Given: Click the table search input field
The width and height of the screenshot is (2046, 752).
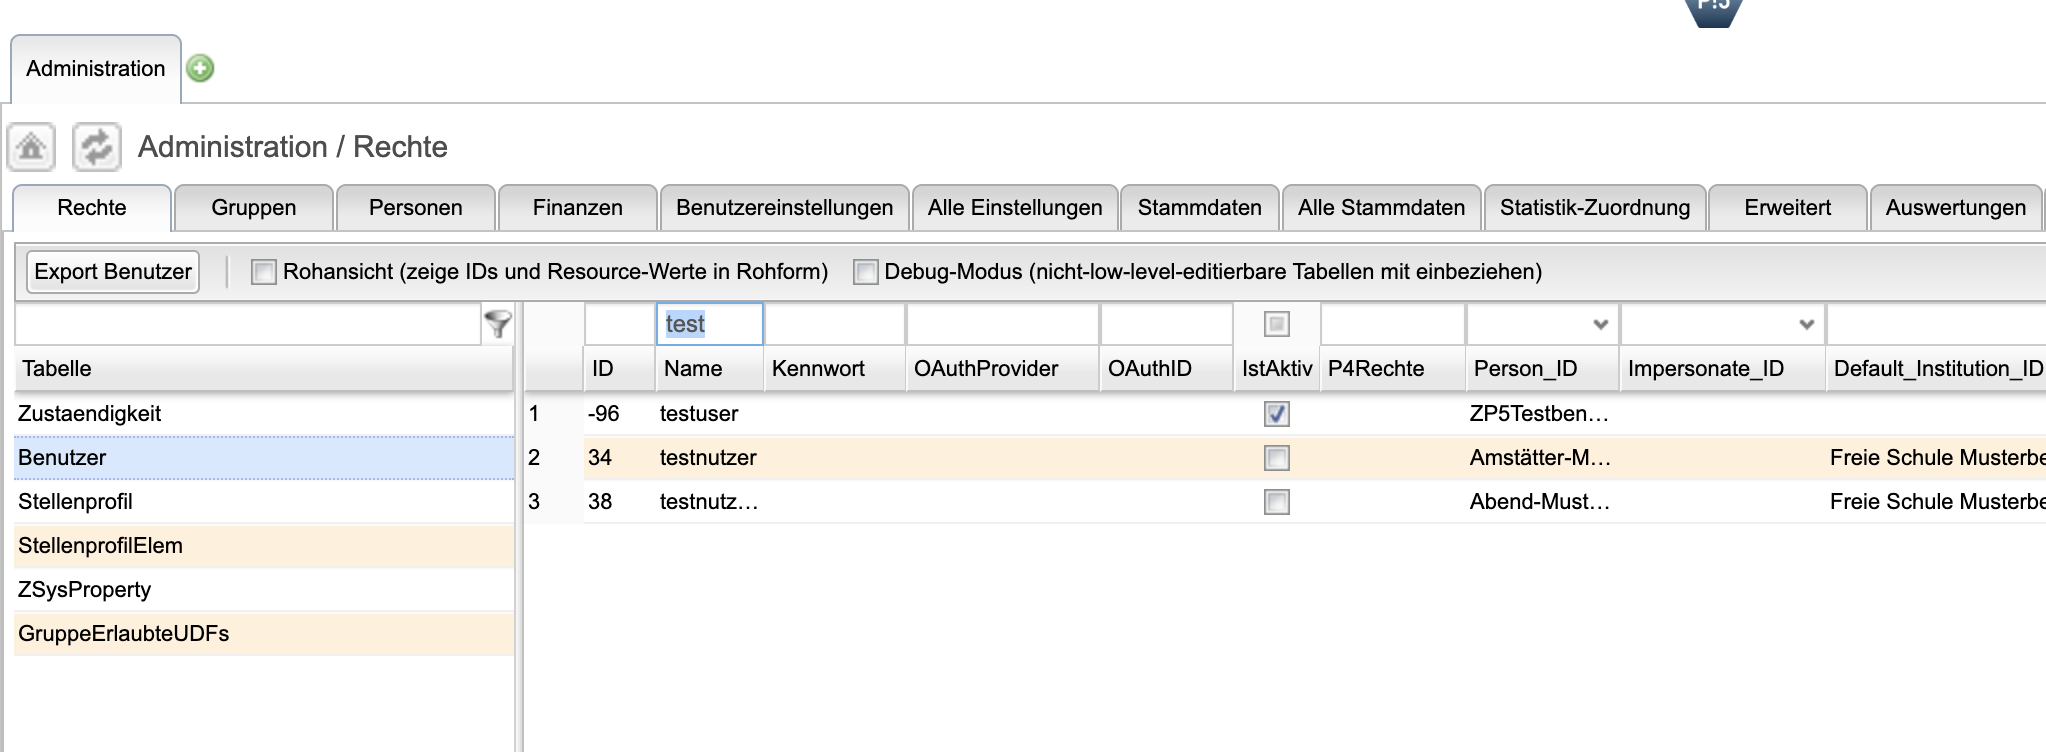Looking at the screenshot, I should (247, 324).
